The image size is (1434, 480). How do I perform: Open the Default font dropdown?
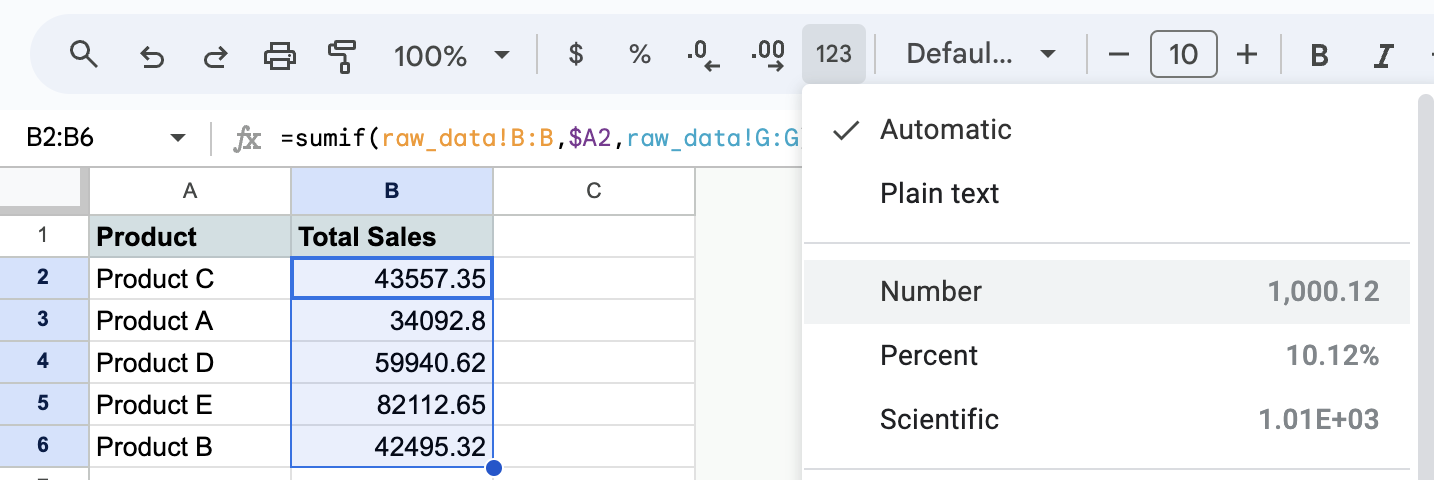pos(980,55)
